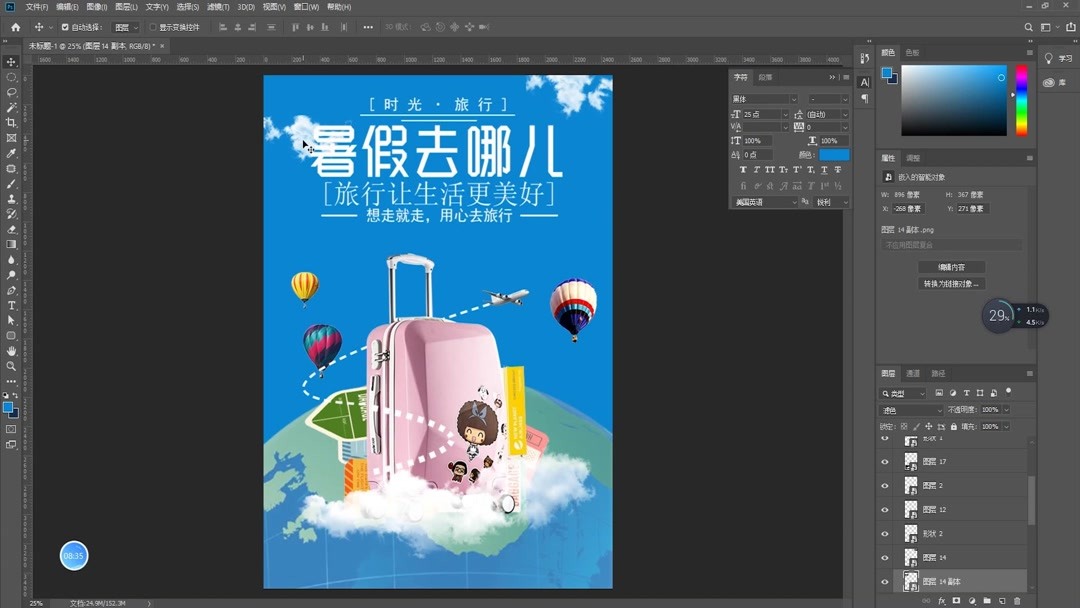Hide the 图层 17 layer
The height and width of the screenshot is (608, 1080).
tap(884, 461)
